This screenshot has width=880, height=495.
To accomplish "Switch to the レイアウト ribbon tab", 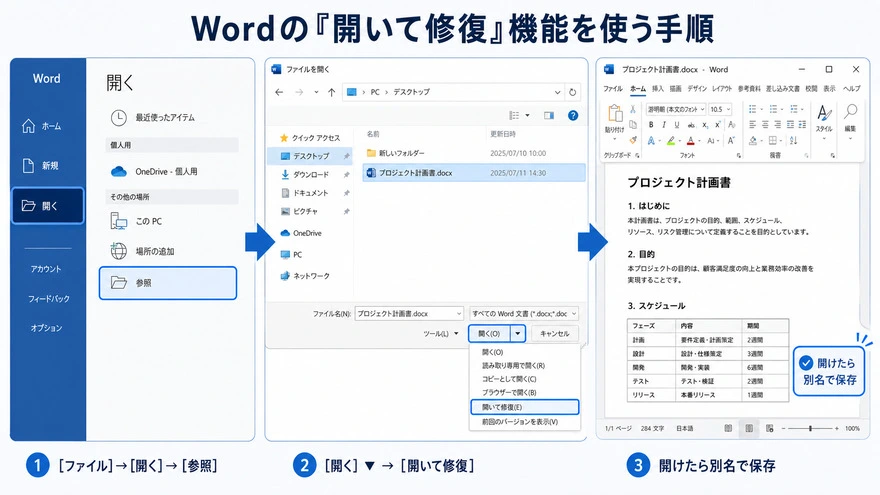I will (722, 89).
